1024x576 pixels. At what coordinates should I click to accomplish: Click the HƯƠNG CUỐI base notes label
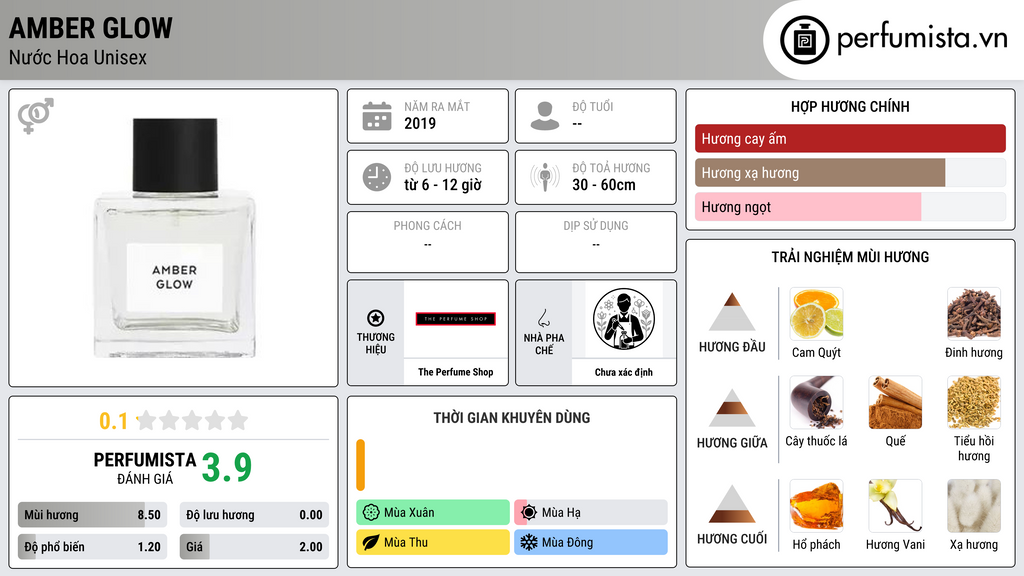[732, 539]
